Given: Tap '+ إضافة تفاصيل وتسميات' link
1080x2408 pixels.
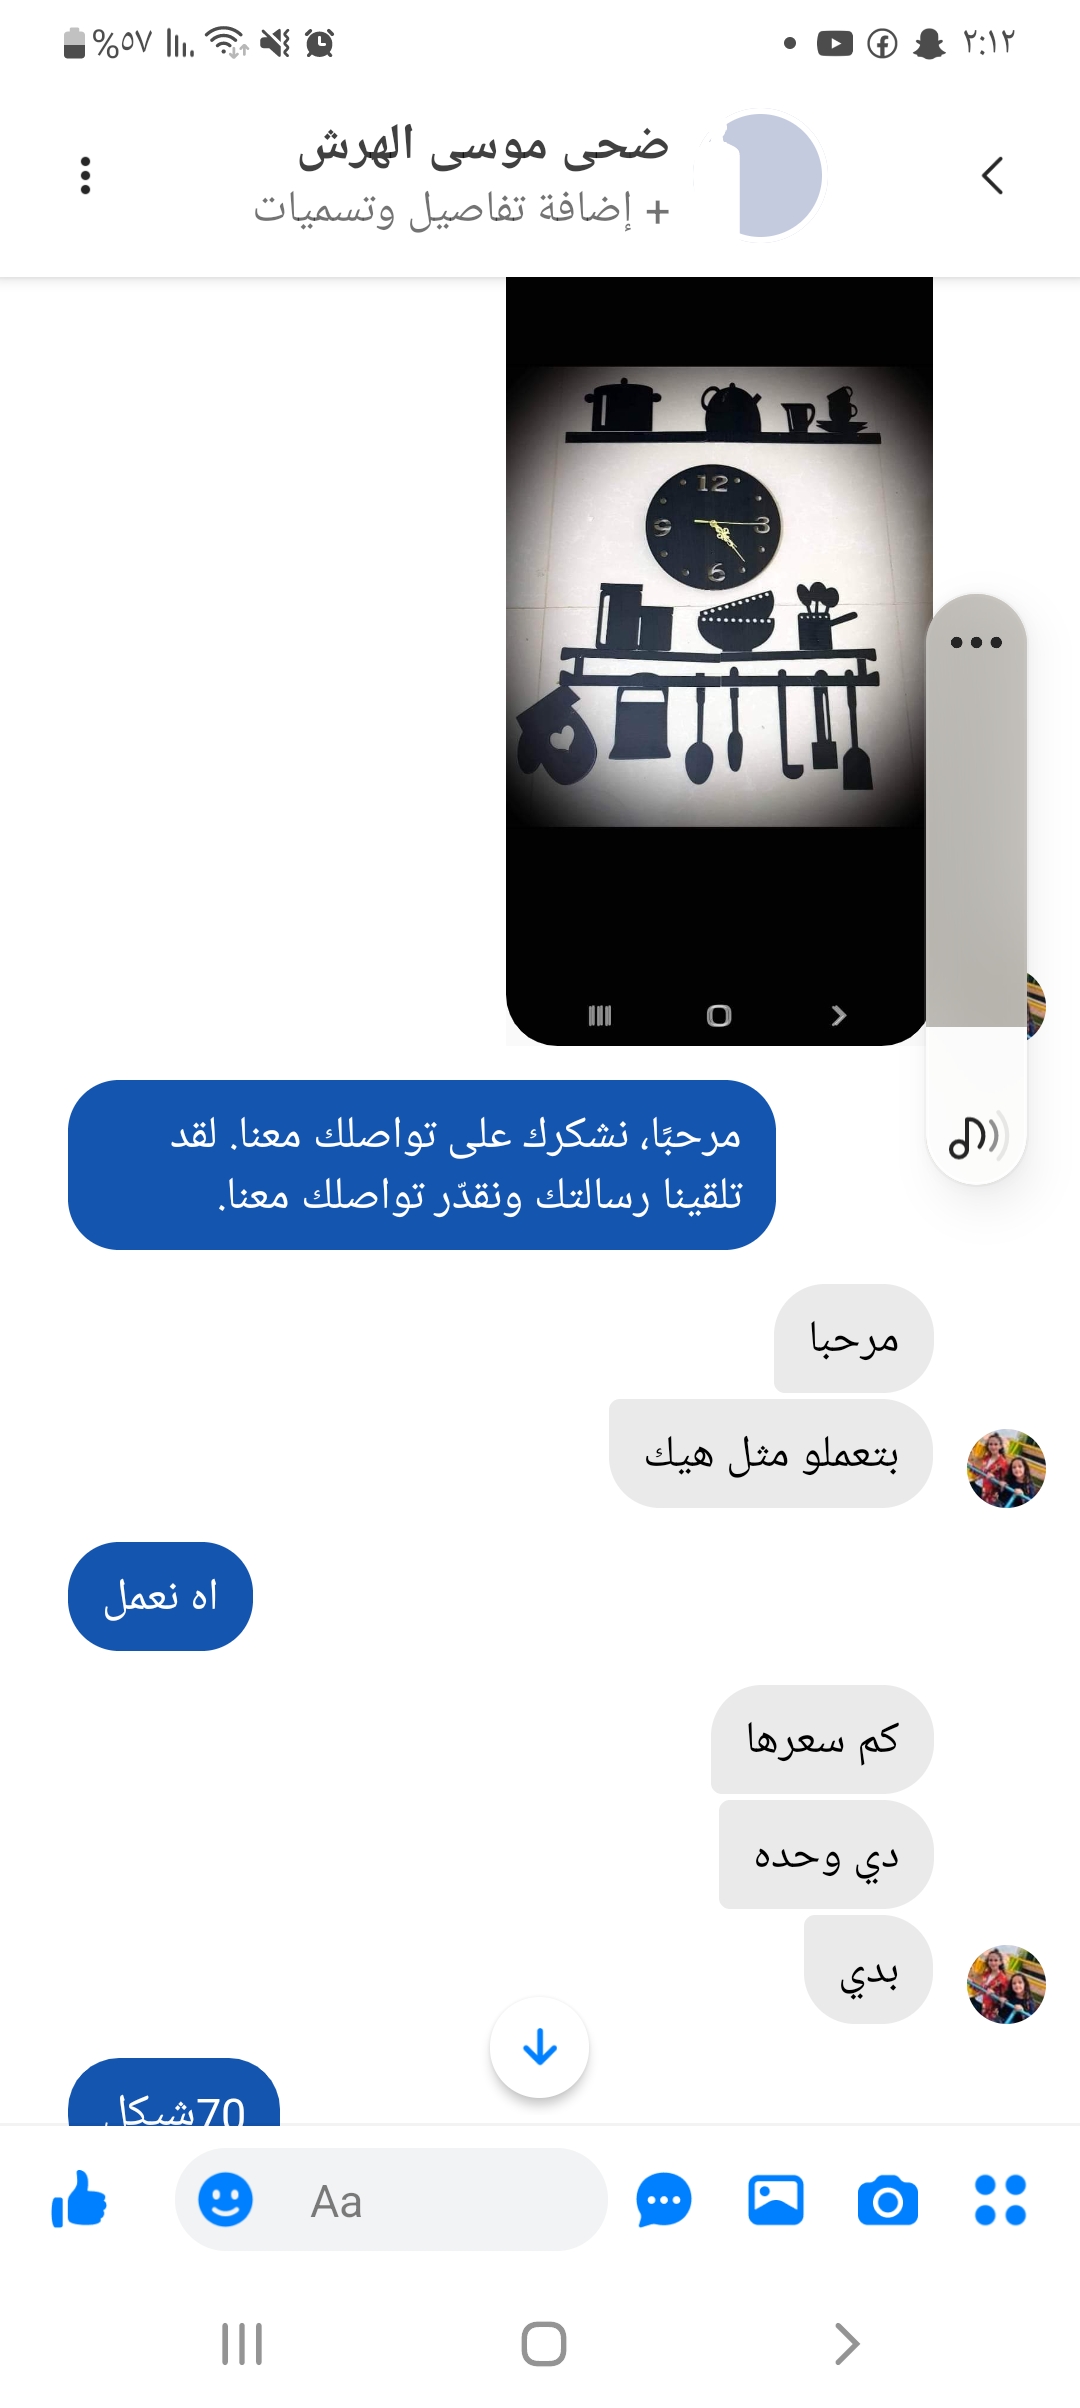Looking at the screenshot, I should 462,210.
